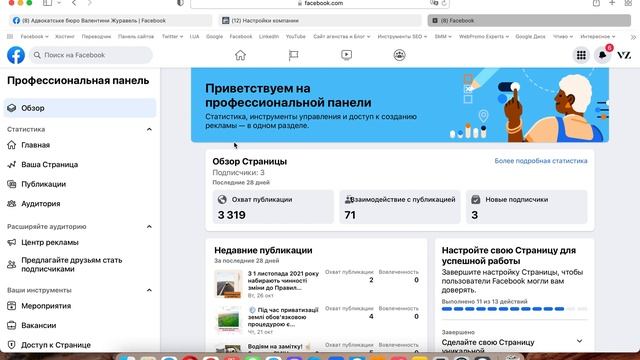Viewport: 640px width, 360px height.
Task: Show more bookmarks with double-arrow icon
Action: pos(633,37)
